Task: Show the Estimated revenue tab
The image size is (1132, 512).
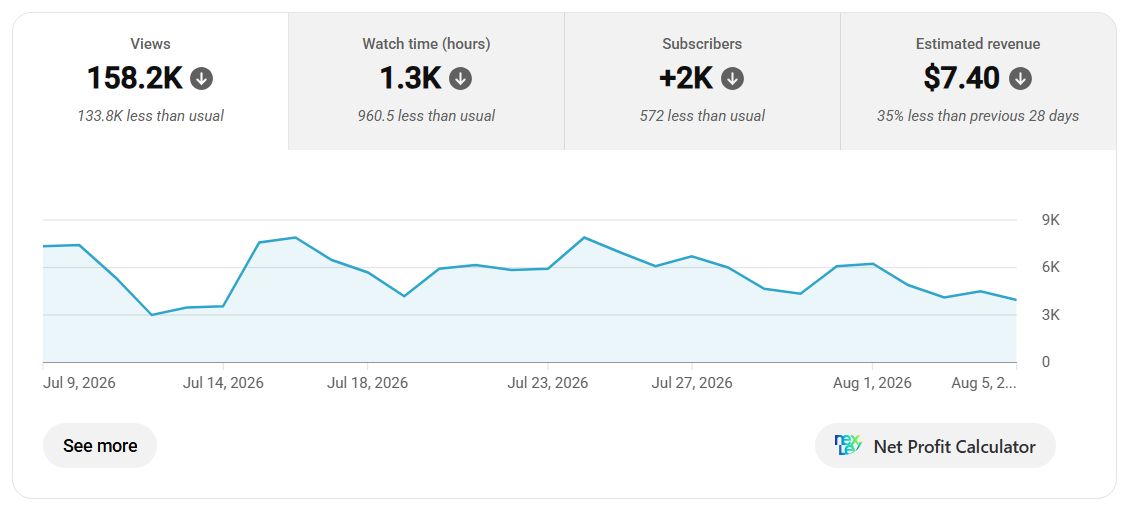Action: [978, 82]
